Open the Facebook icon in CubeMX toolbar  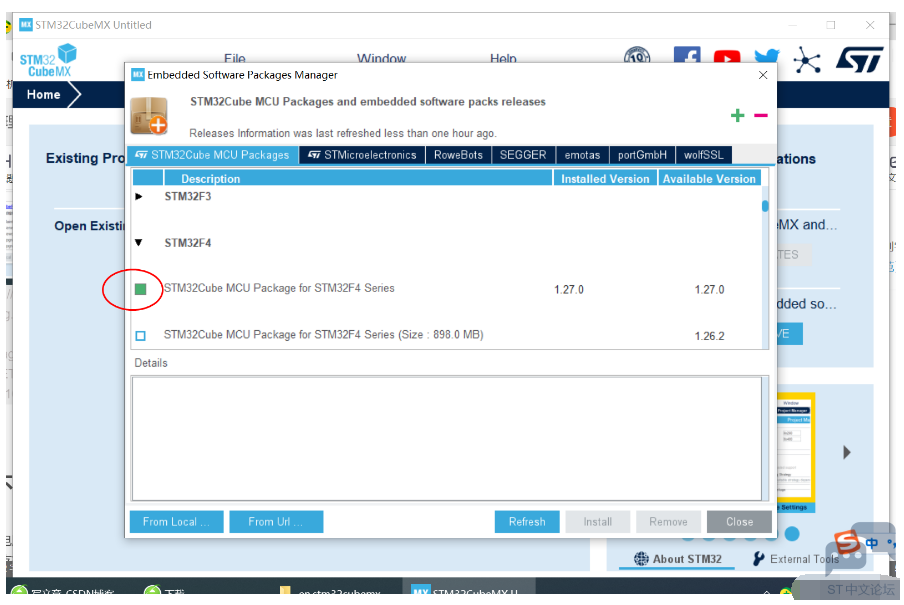coord(687,55)
